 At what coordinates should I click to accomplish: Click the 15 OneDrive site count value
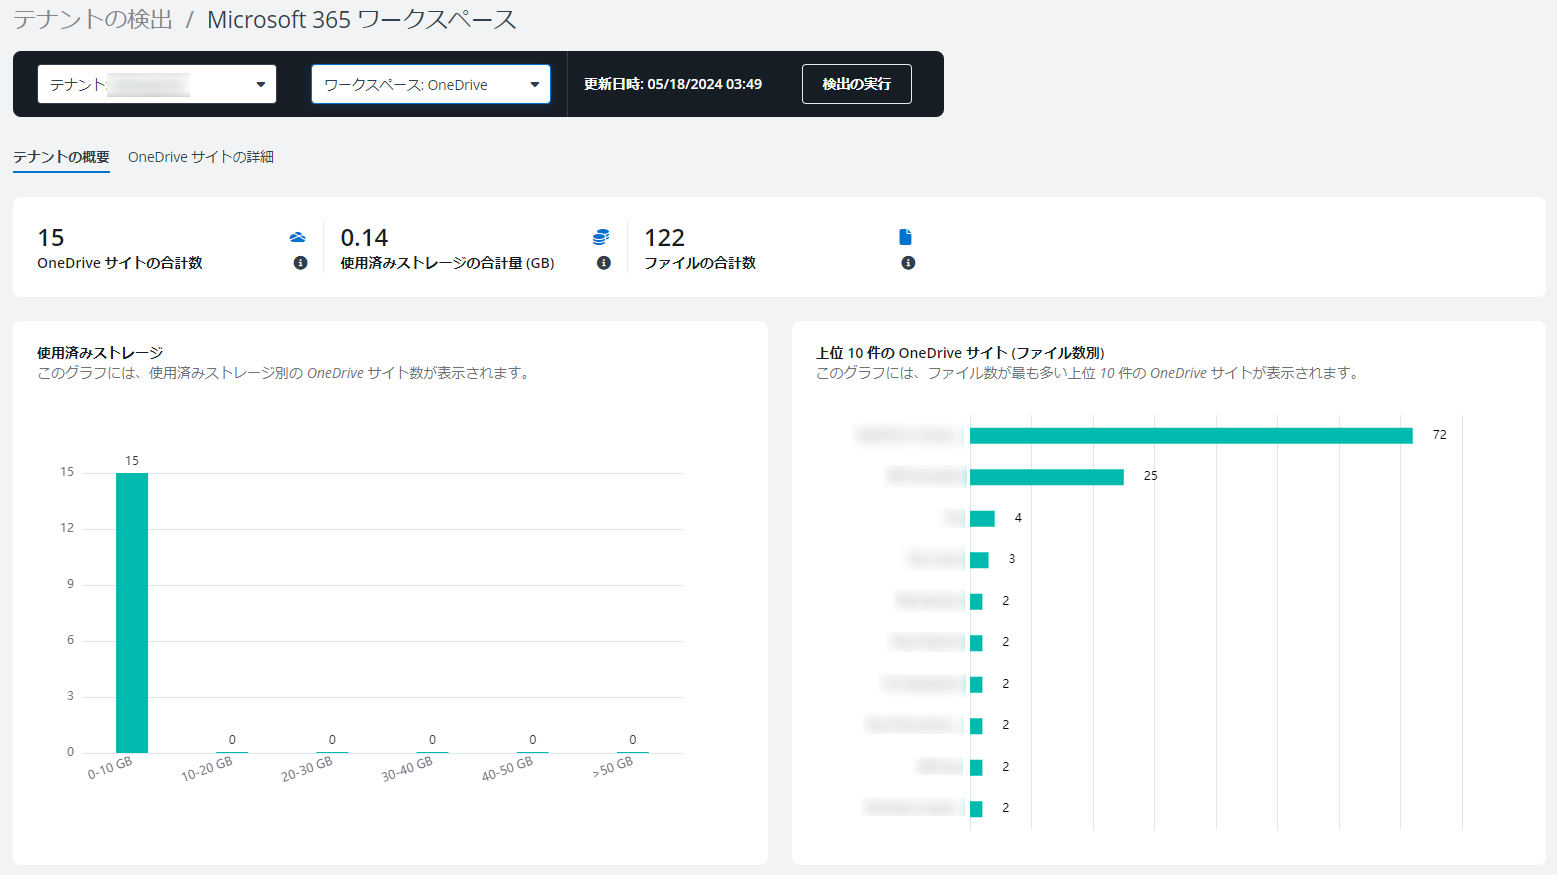[51, 238]
